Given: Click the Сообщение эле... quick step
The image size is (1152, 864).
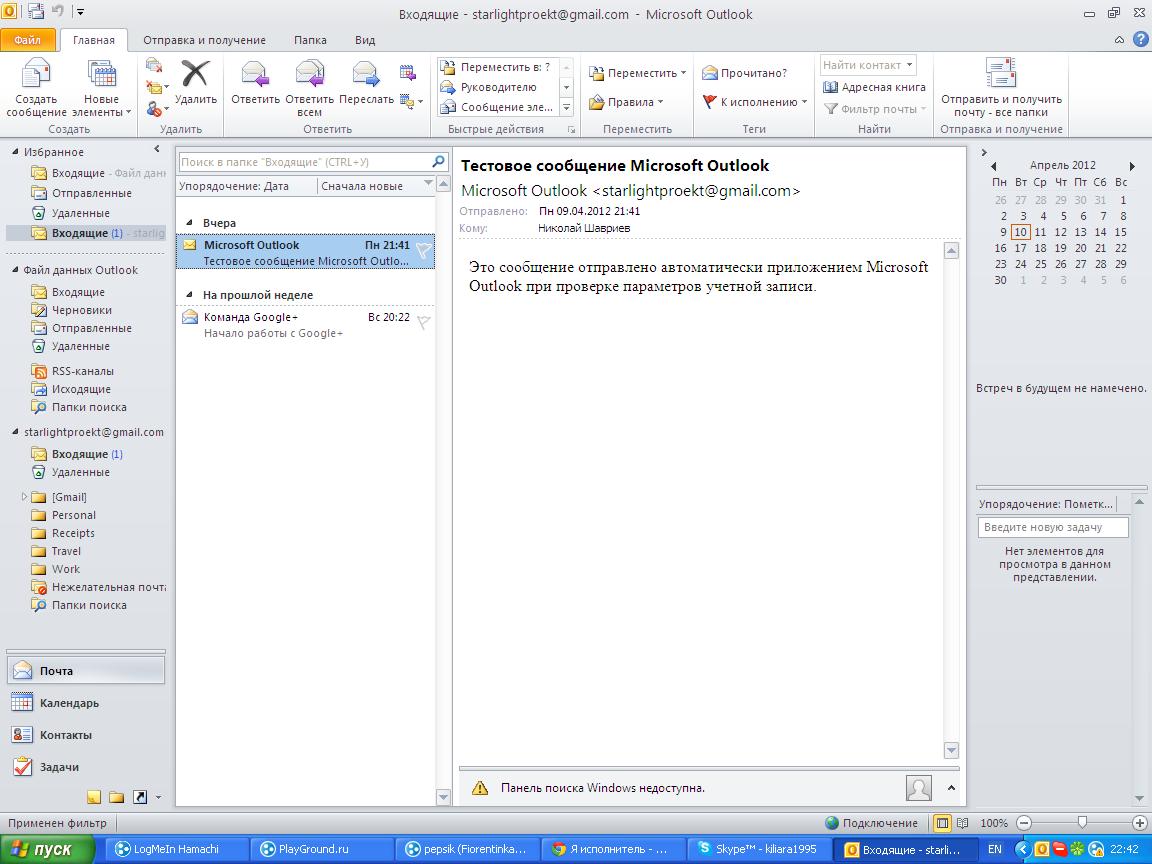Looking at the screenshot, I should [498, 107].
